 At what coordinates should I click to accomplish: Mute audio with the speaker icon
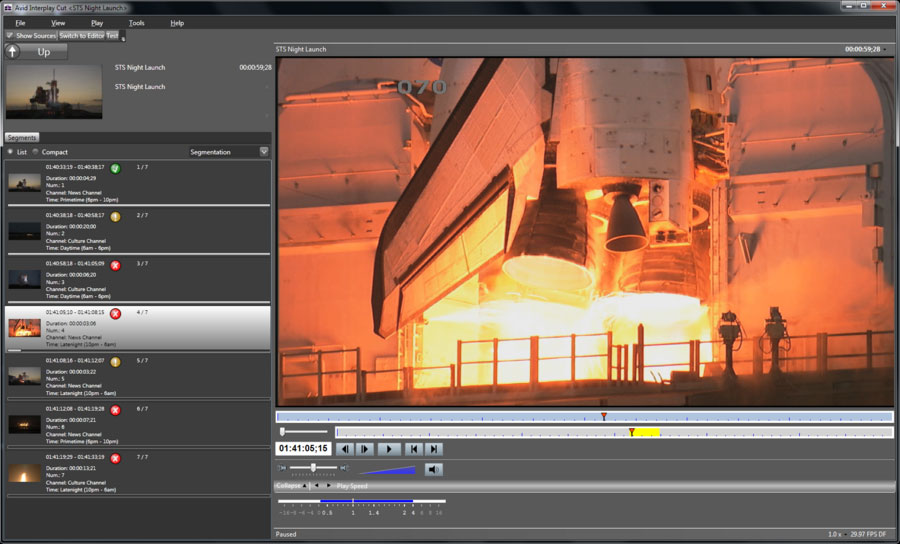(434, 469)
